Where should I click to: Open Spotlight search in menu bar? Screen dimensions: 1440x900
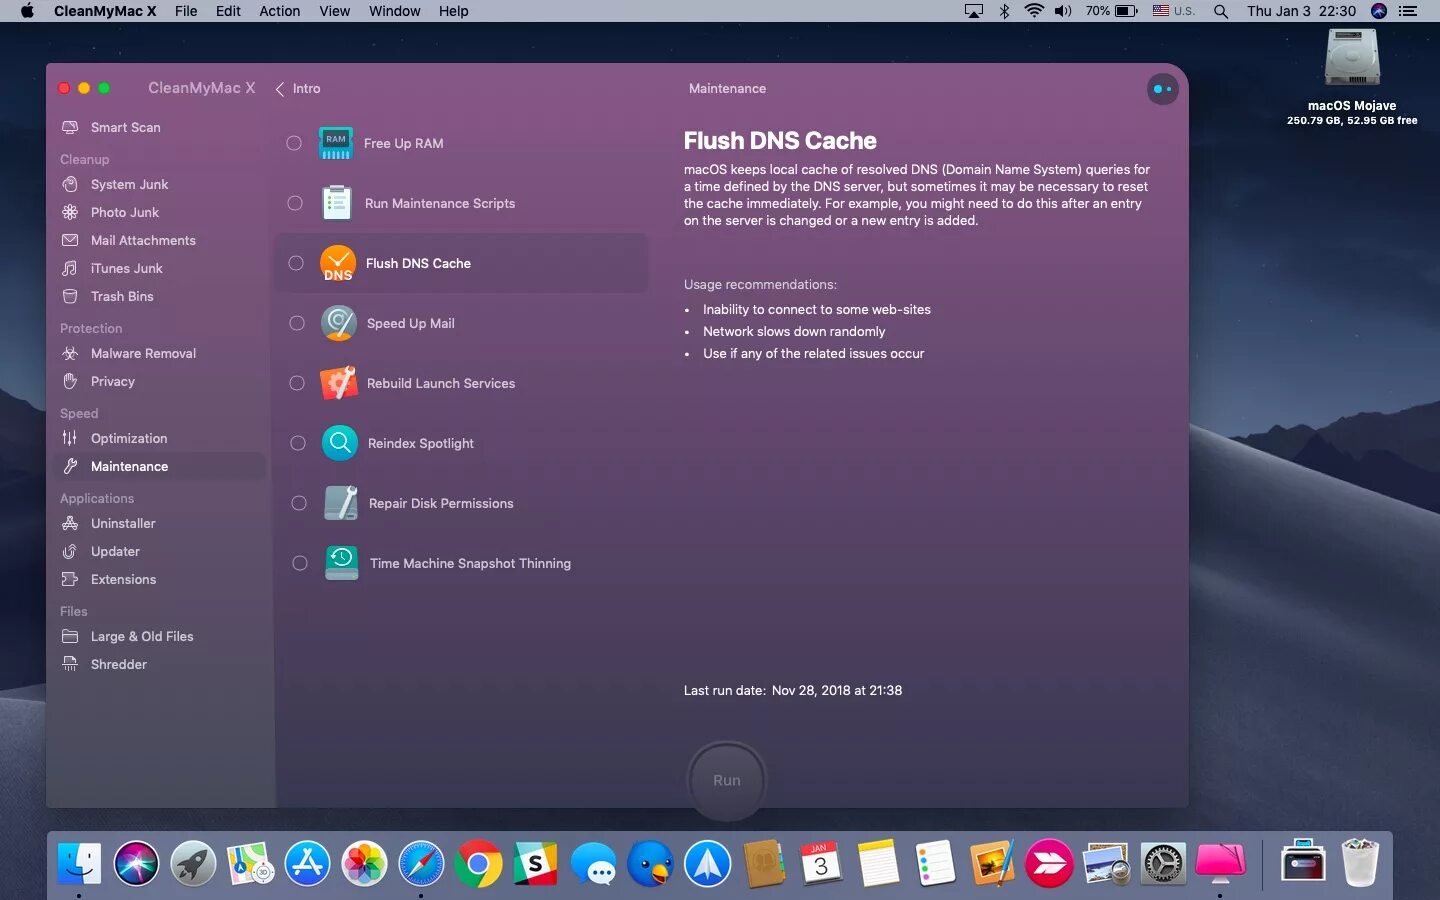(1221, 11)
